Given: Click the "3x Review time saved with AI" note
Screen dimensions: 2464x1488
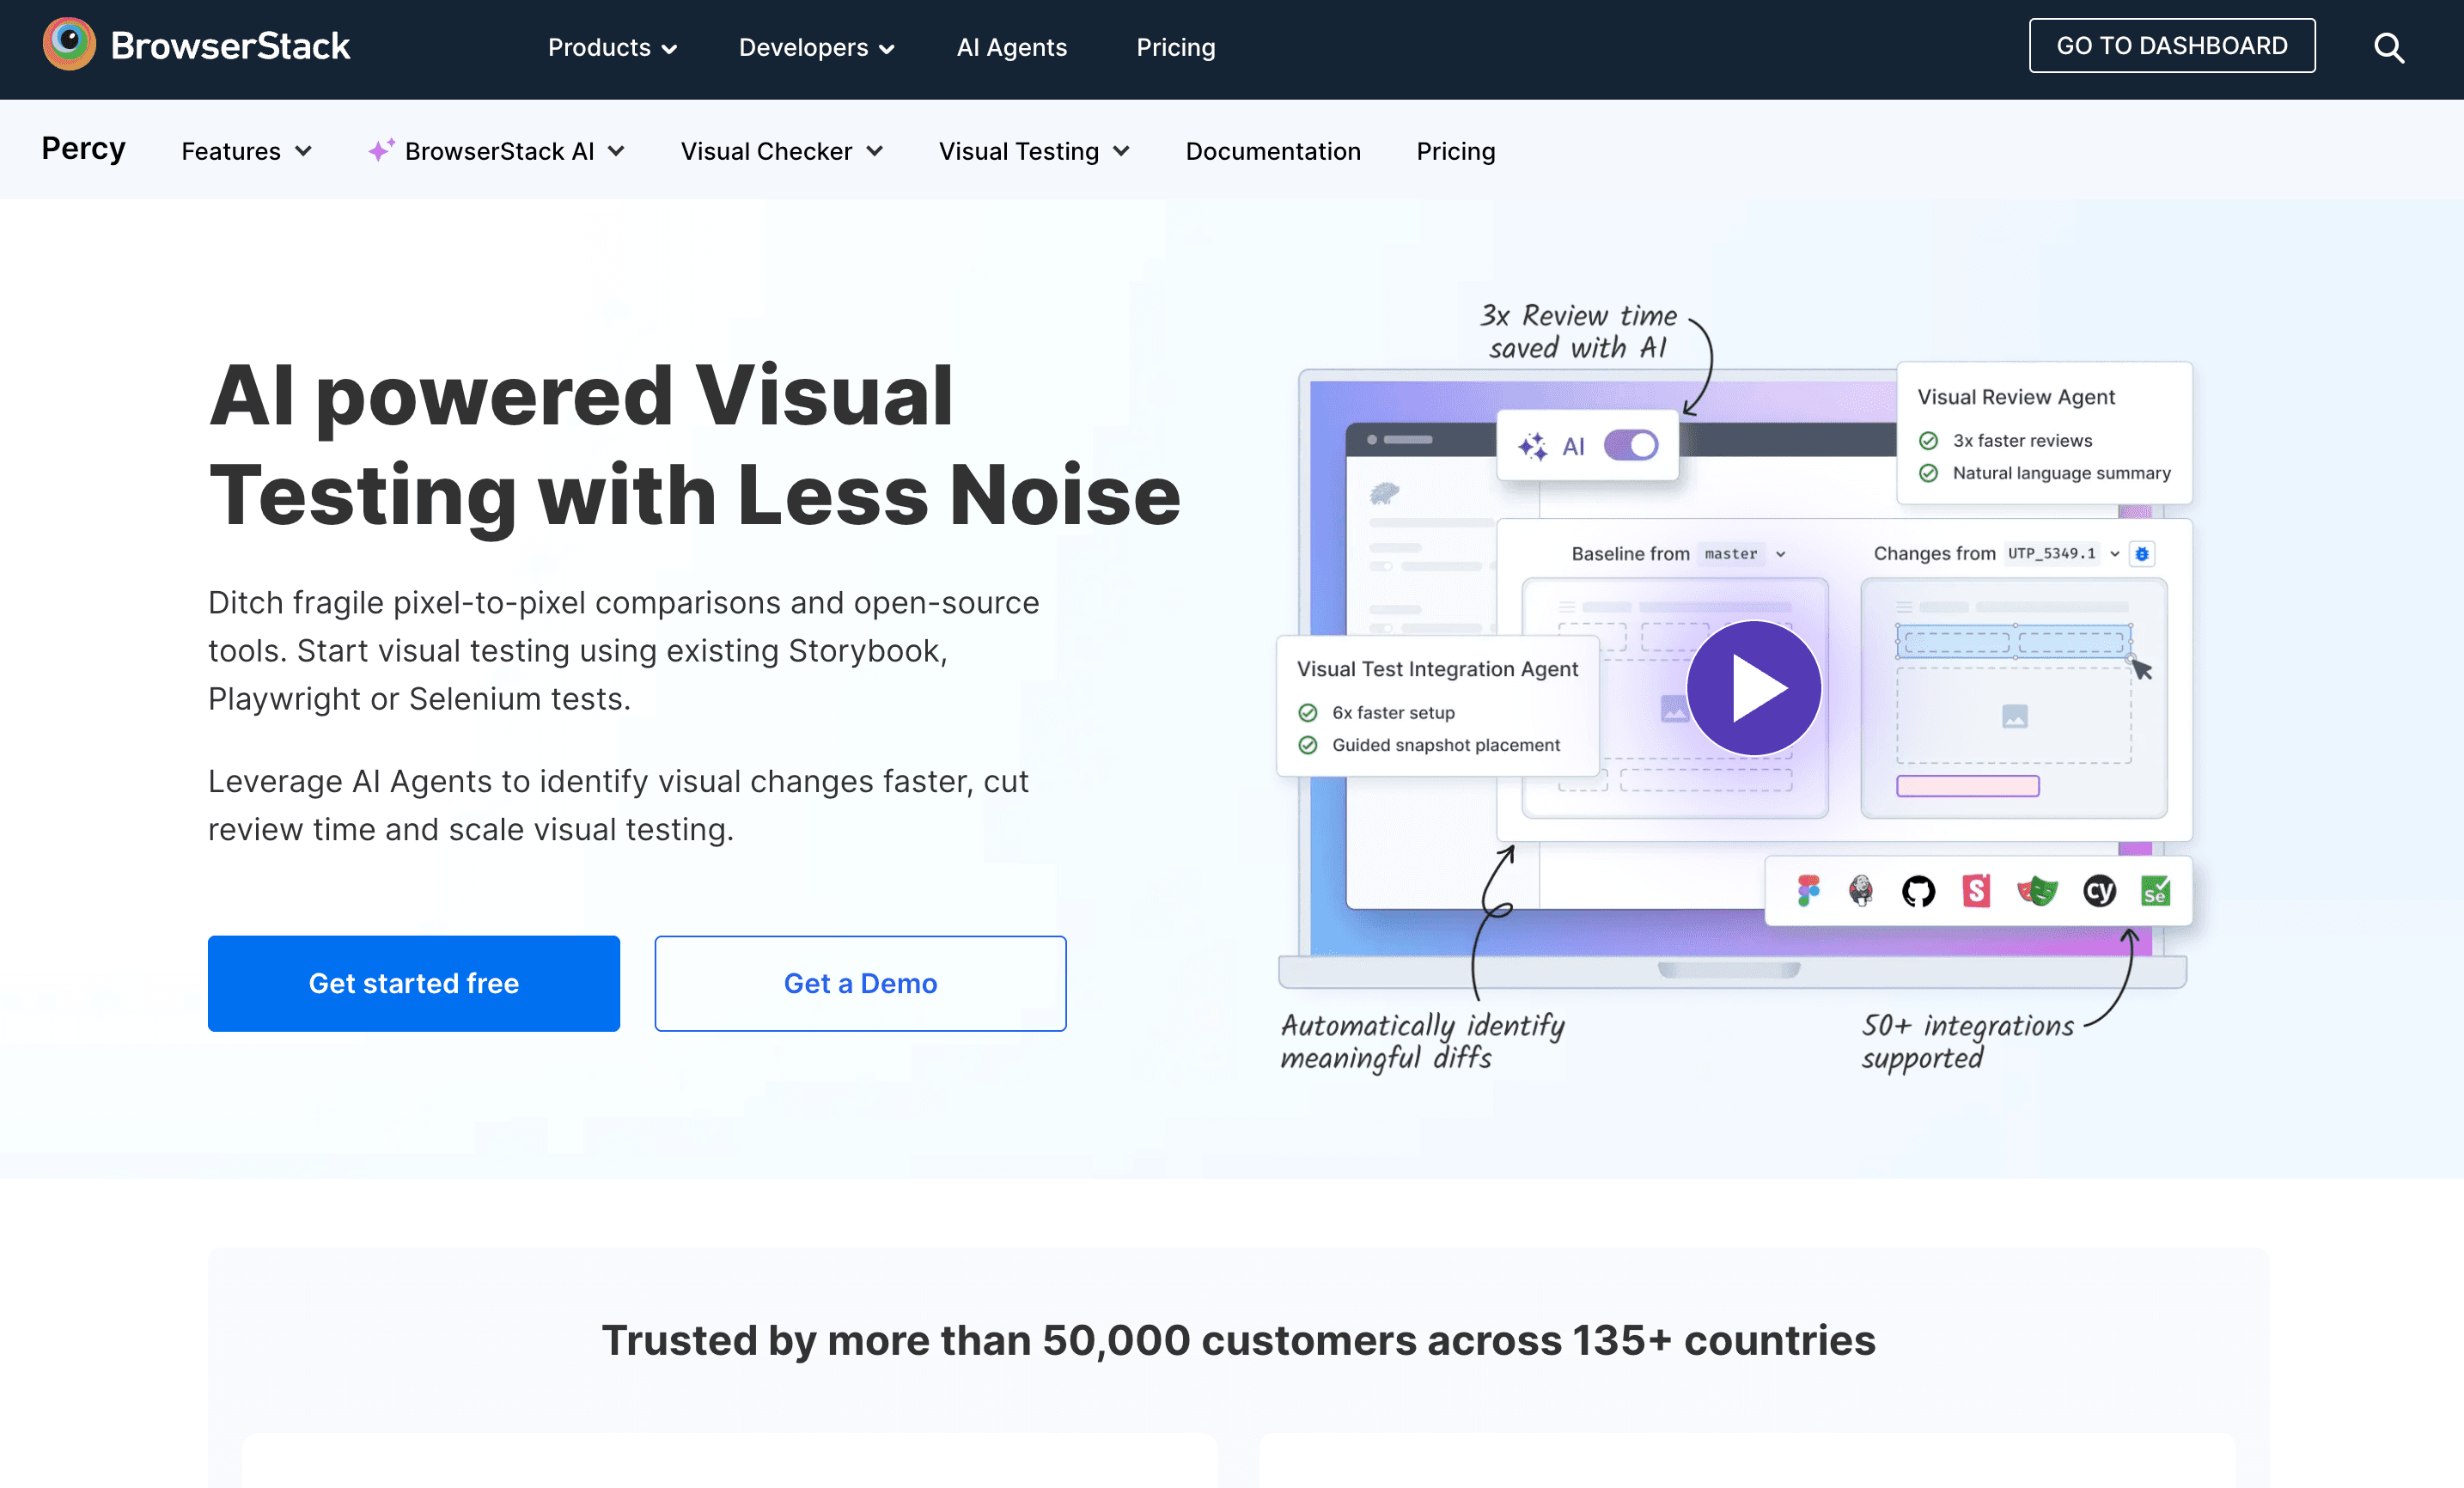Looking at the screenshot, I should click(x=1578, y=332).
